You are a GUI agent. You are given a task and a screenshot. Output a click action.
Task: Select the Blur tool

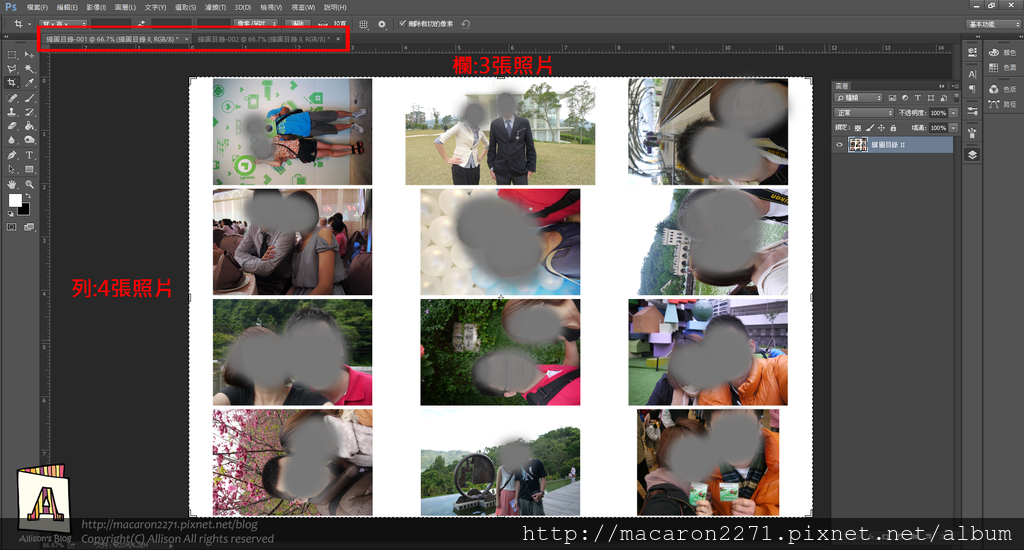click(12, 140)
